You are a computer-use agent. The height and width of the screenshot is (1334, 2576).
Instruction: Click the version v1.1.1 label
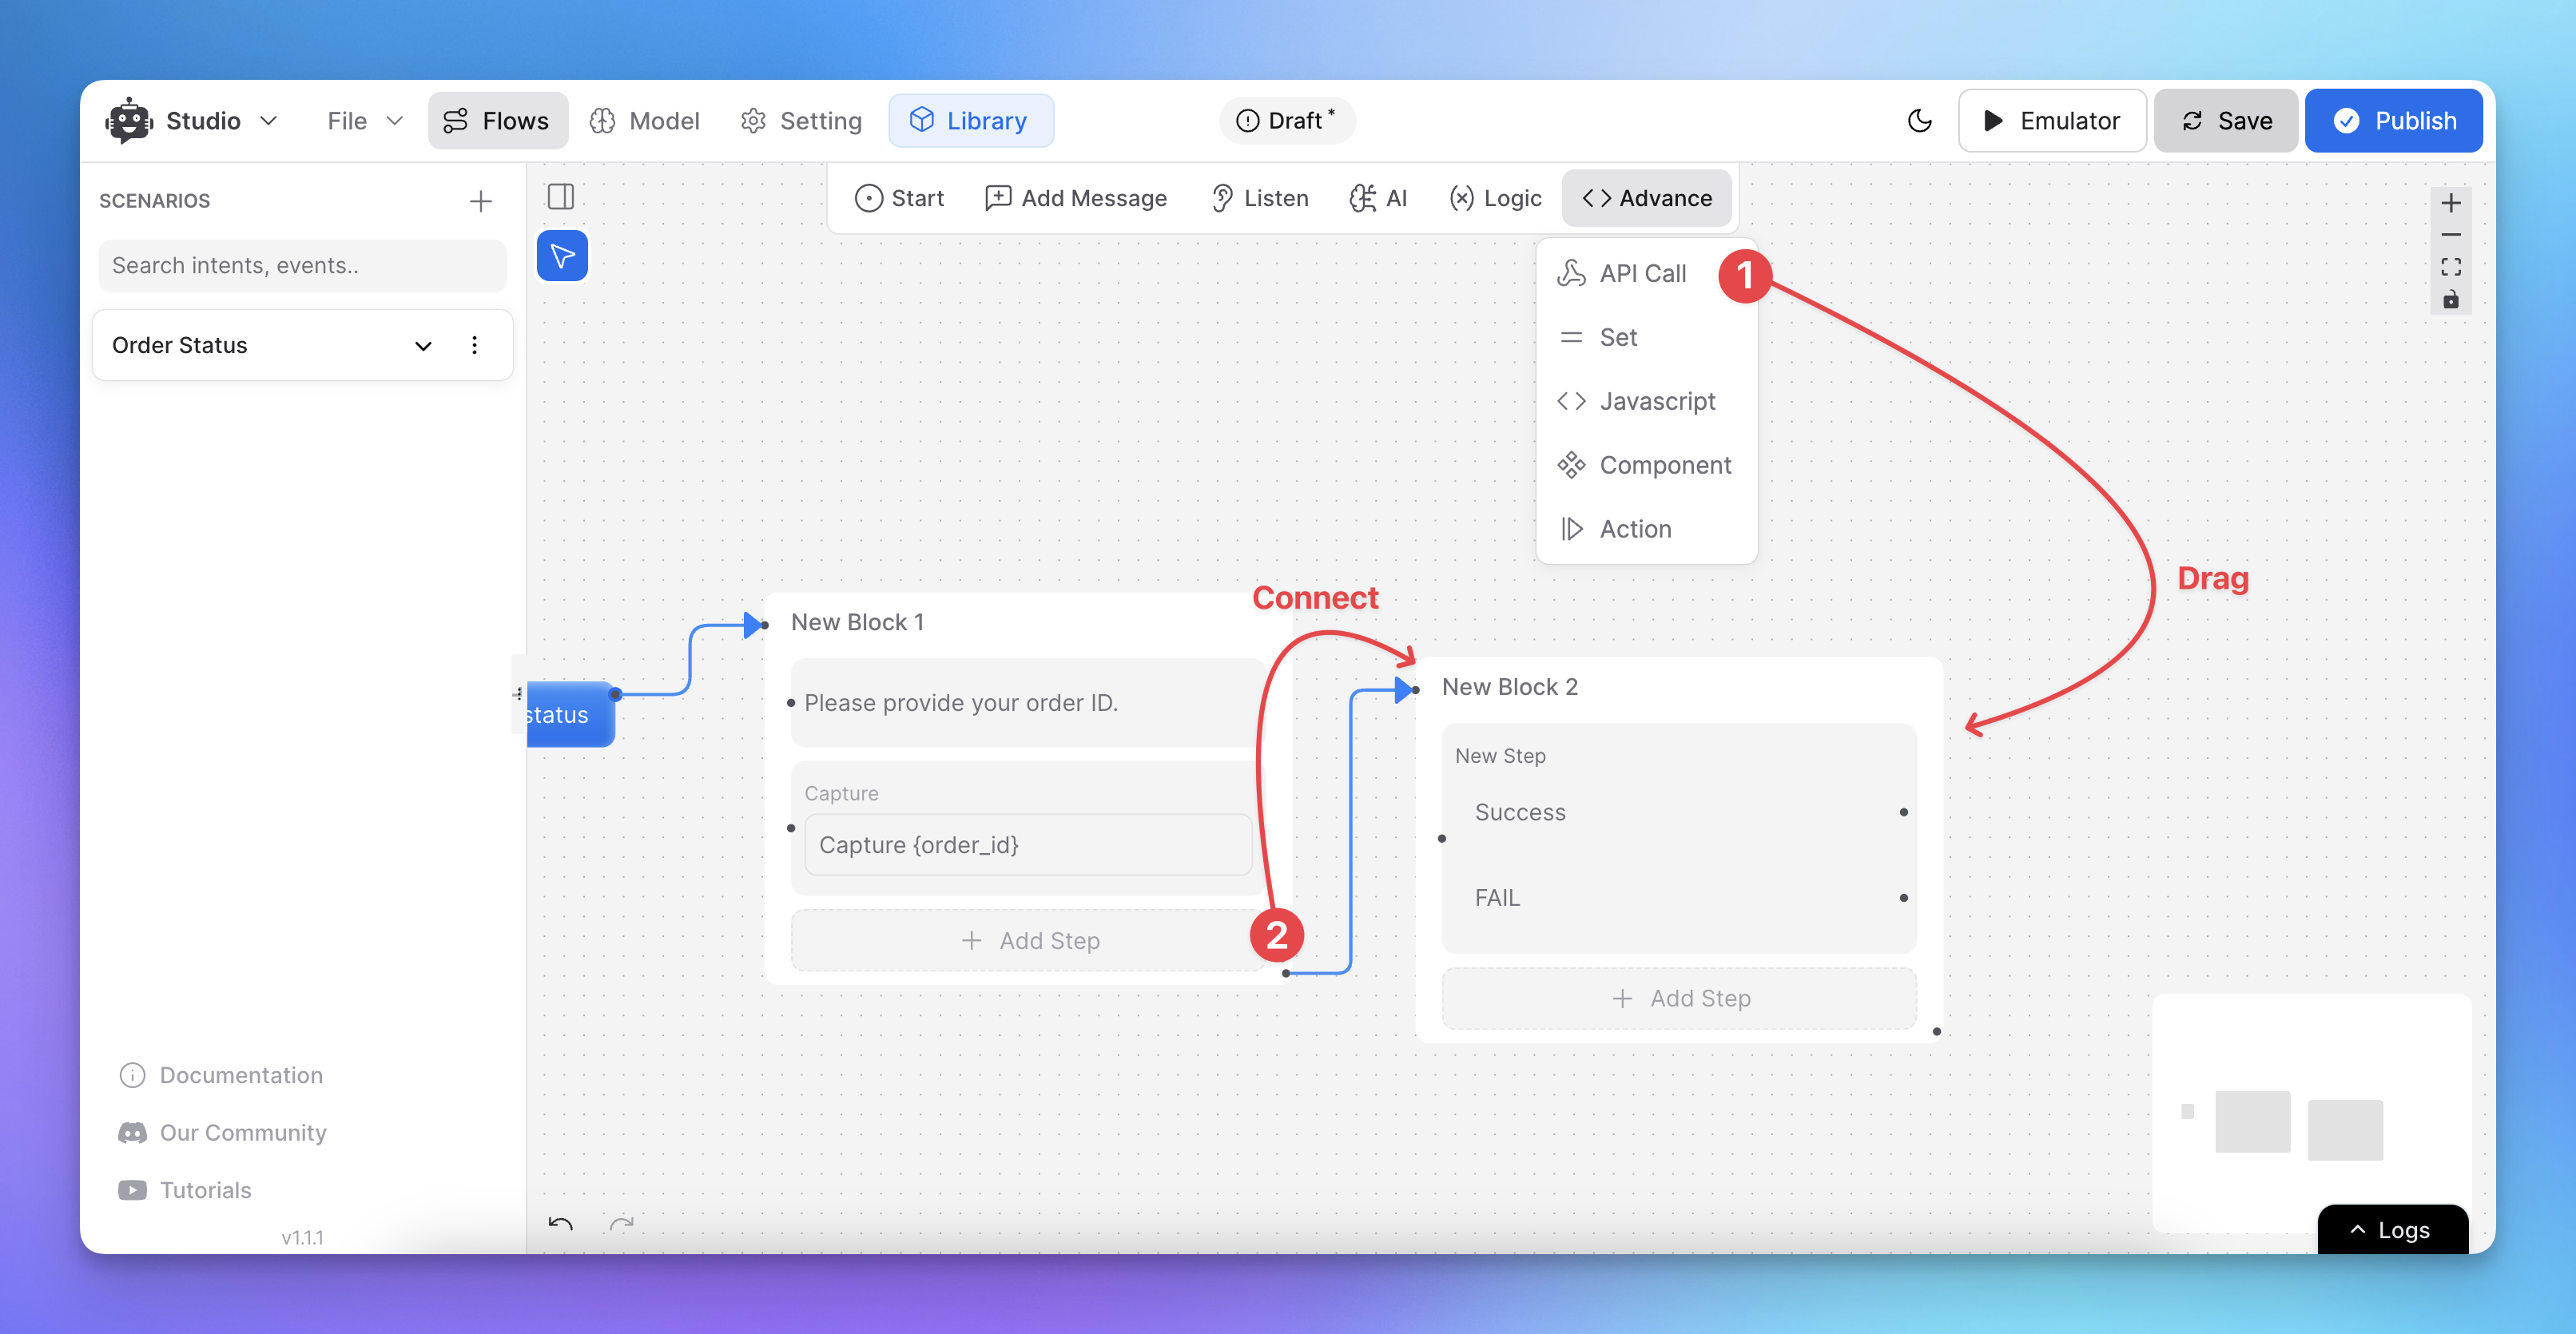(x=302, y=1238)
